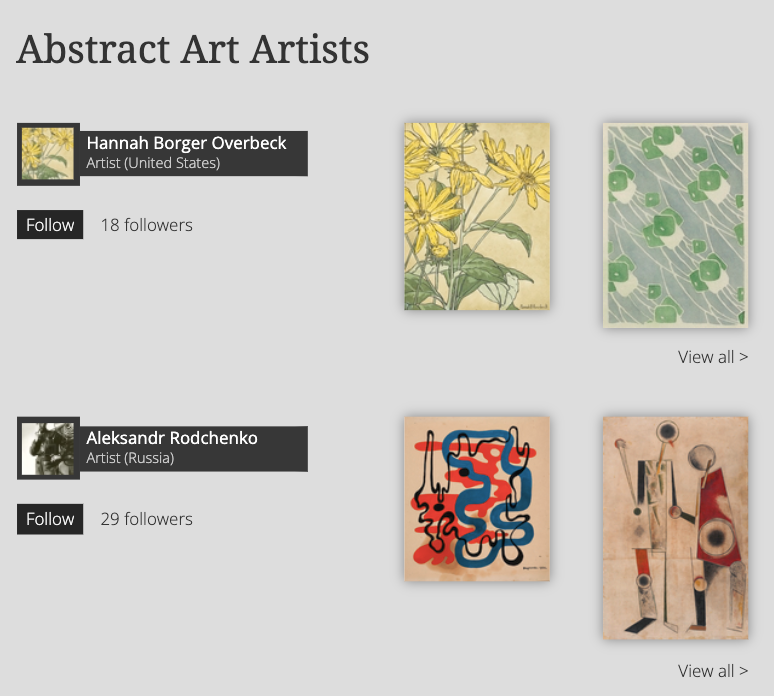
Task: Click the Aleksandr Rodchenko name link
Action: tap(172, 438)
